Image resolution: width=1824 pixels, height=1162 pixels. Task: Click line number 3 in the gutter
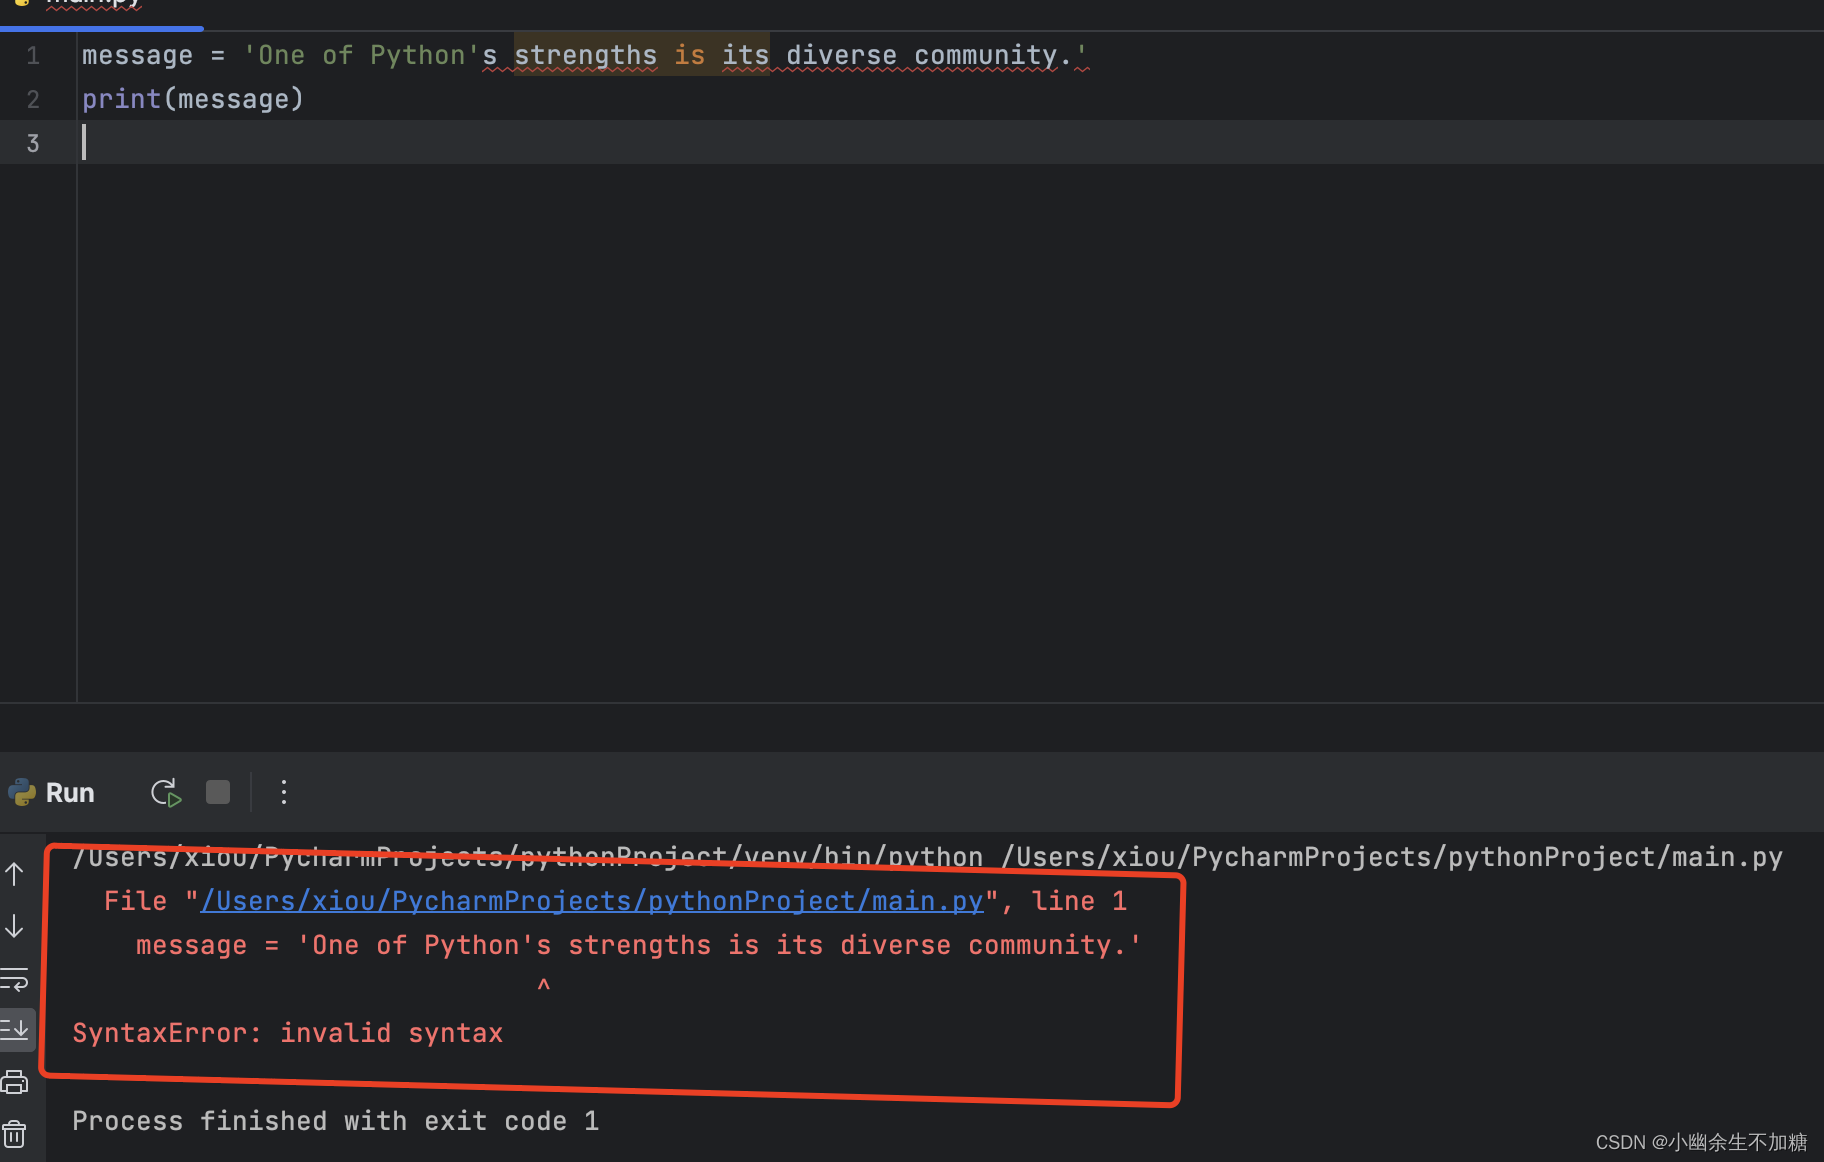coord(33,144)
